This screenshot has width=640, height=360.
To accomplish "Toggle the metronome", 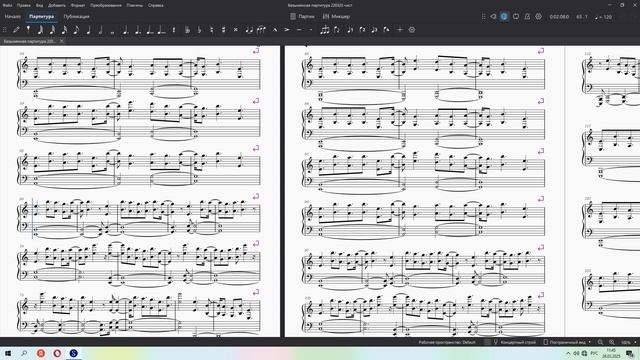I will pos(527,16).
